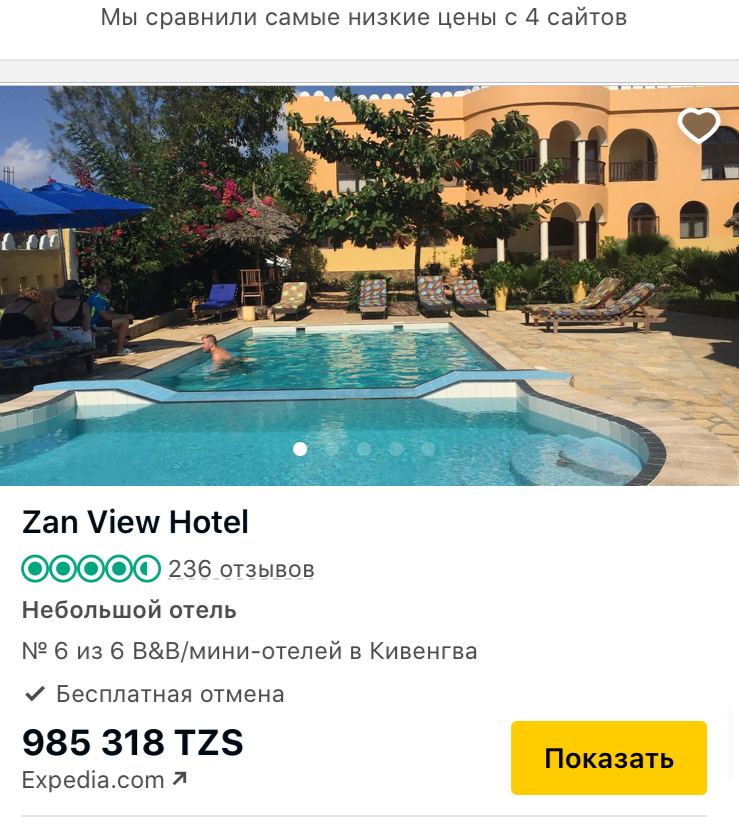Click the 985 318 TZS price
739x824 pixels.
[132, 743]
